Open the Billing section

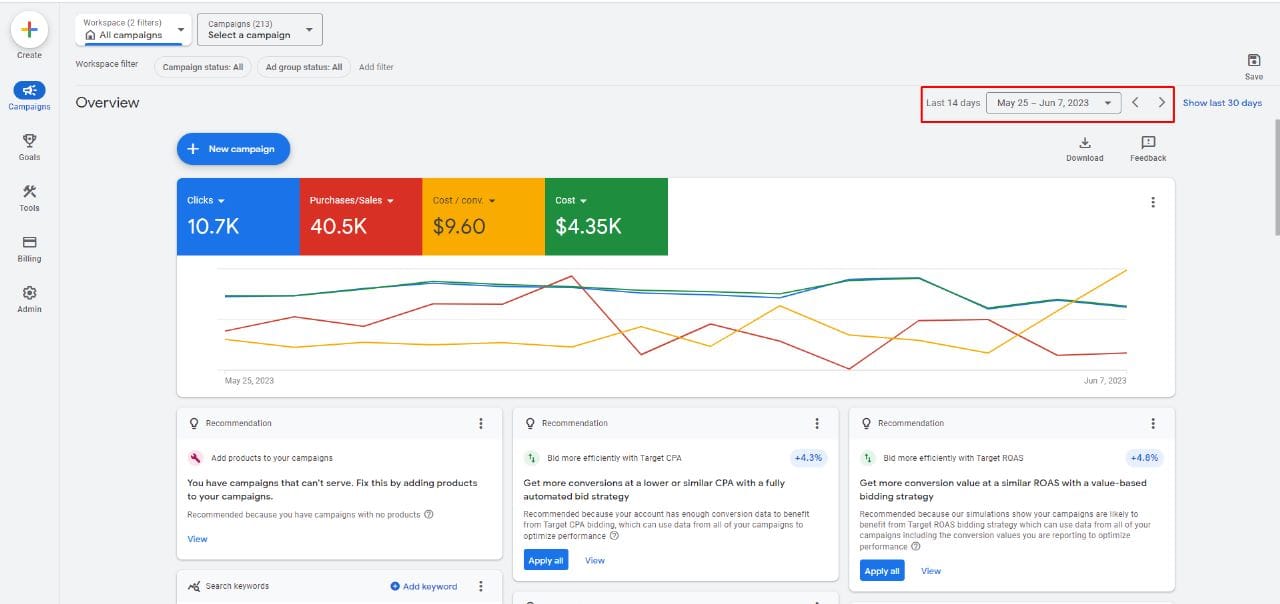[29, 243]
